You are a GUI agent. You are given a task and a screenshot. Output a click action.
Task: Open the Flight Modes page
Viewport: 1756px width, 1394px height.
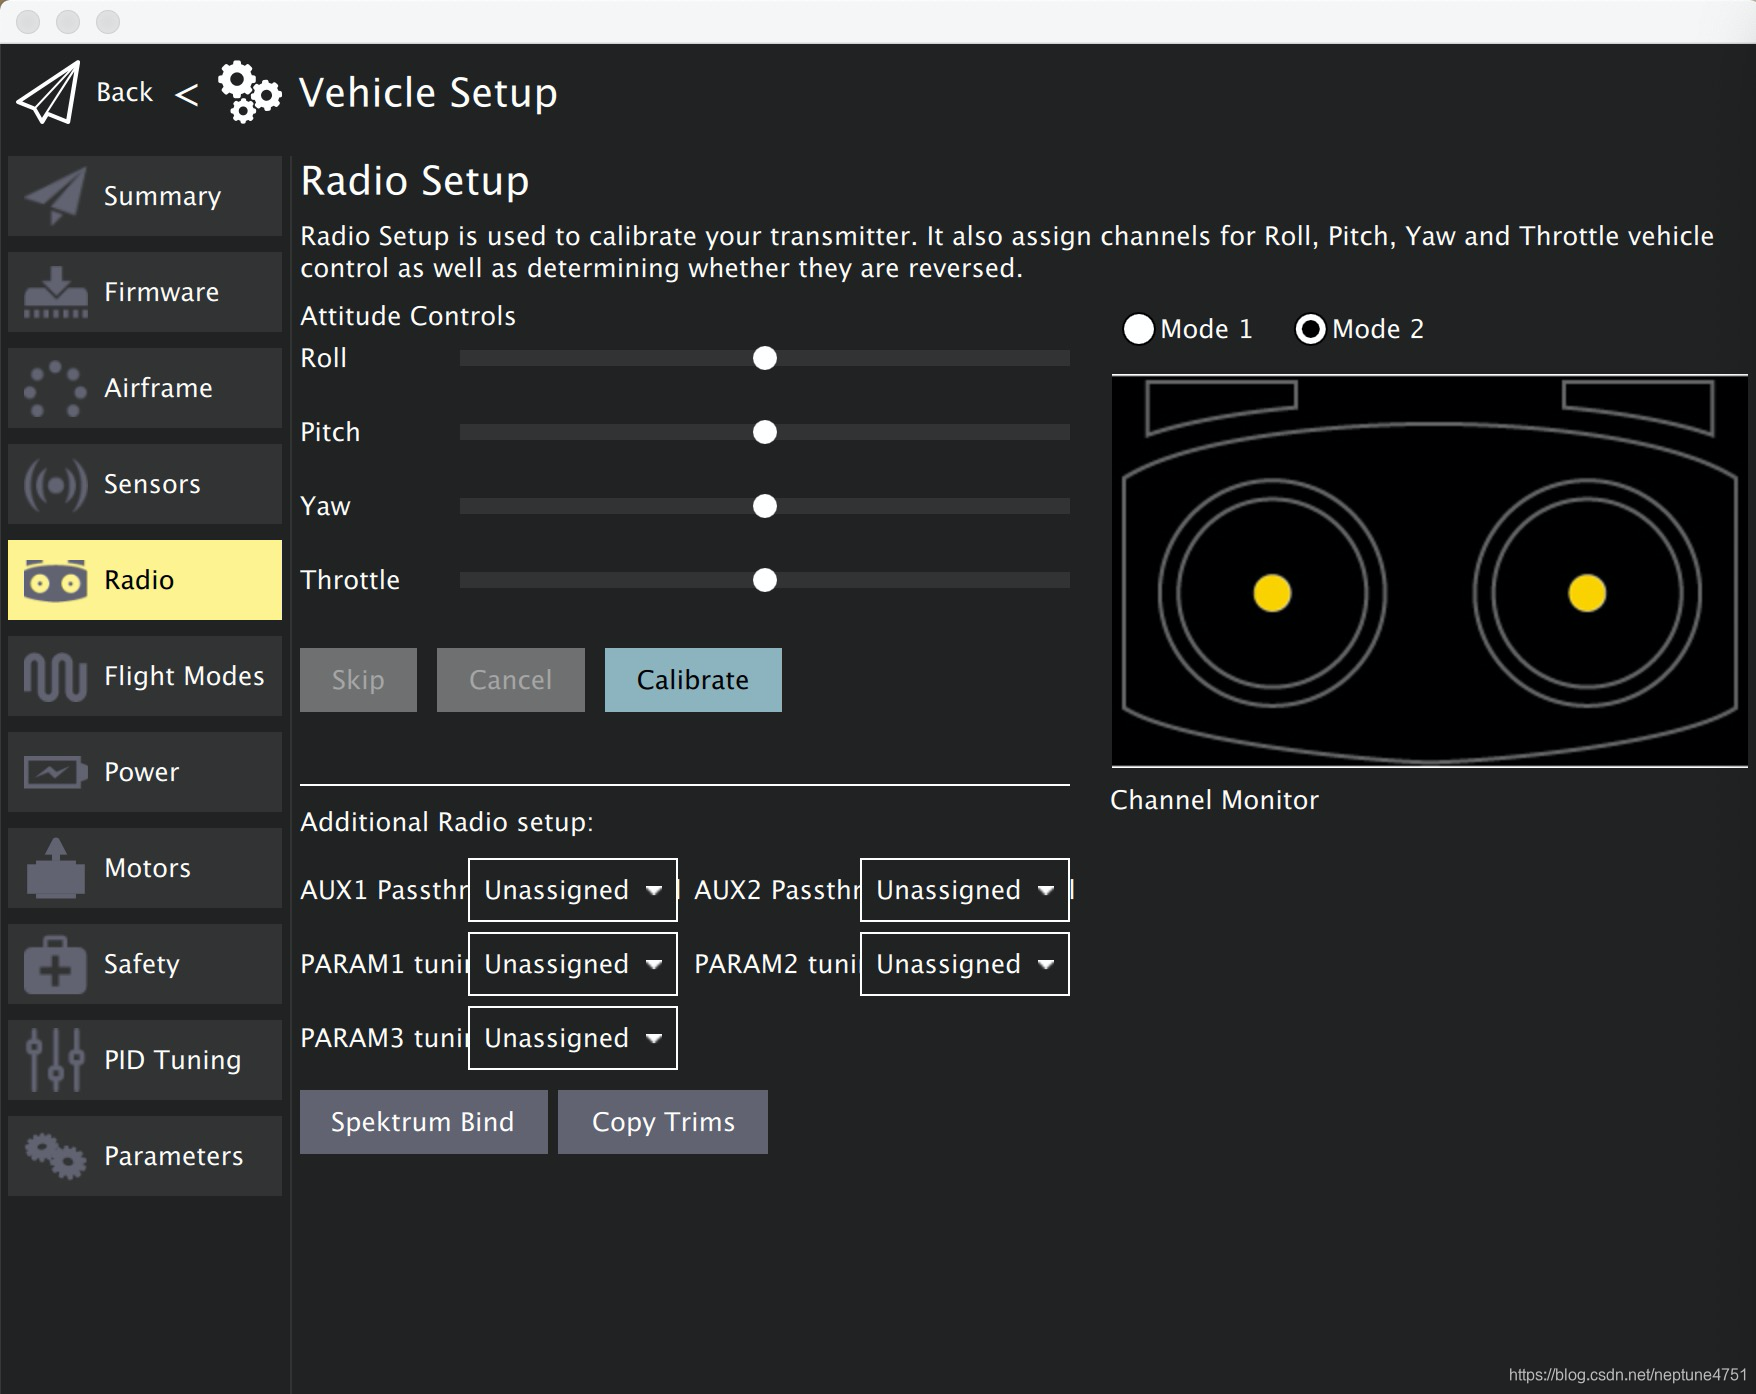point(145,676)
